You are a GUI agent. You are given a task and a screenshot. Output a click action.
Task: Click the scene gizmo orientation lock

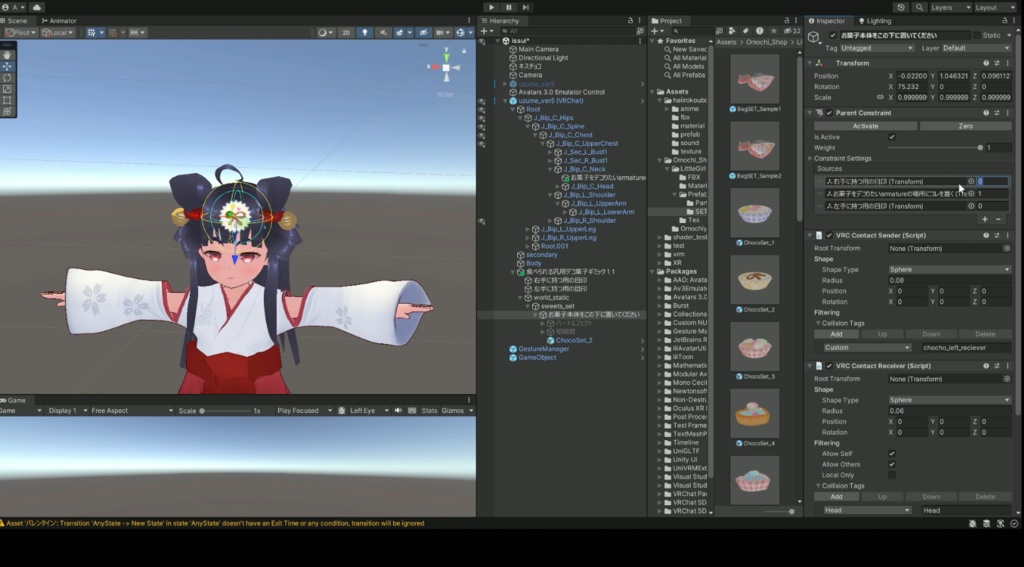tap(464, 50)
